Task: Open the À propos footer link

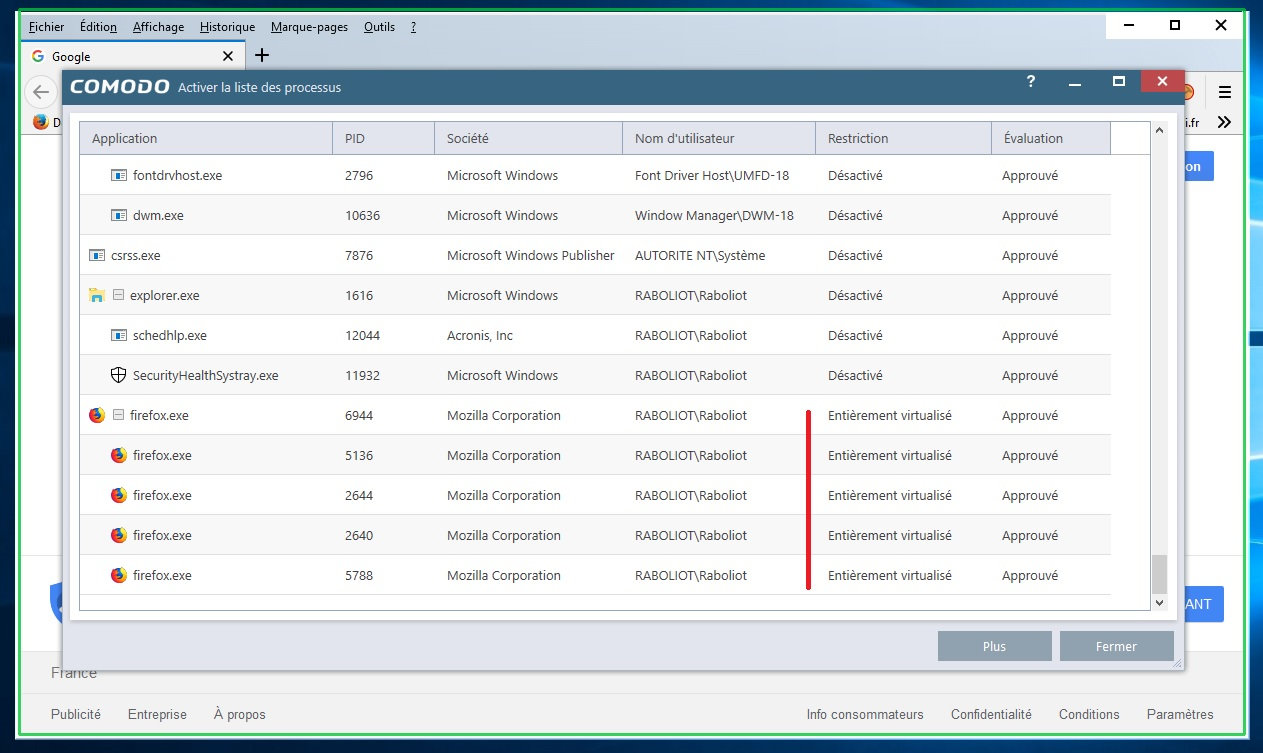Action: [240, 714]
